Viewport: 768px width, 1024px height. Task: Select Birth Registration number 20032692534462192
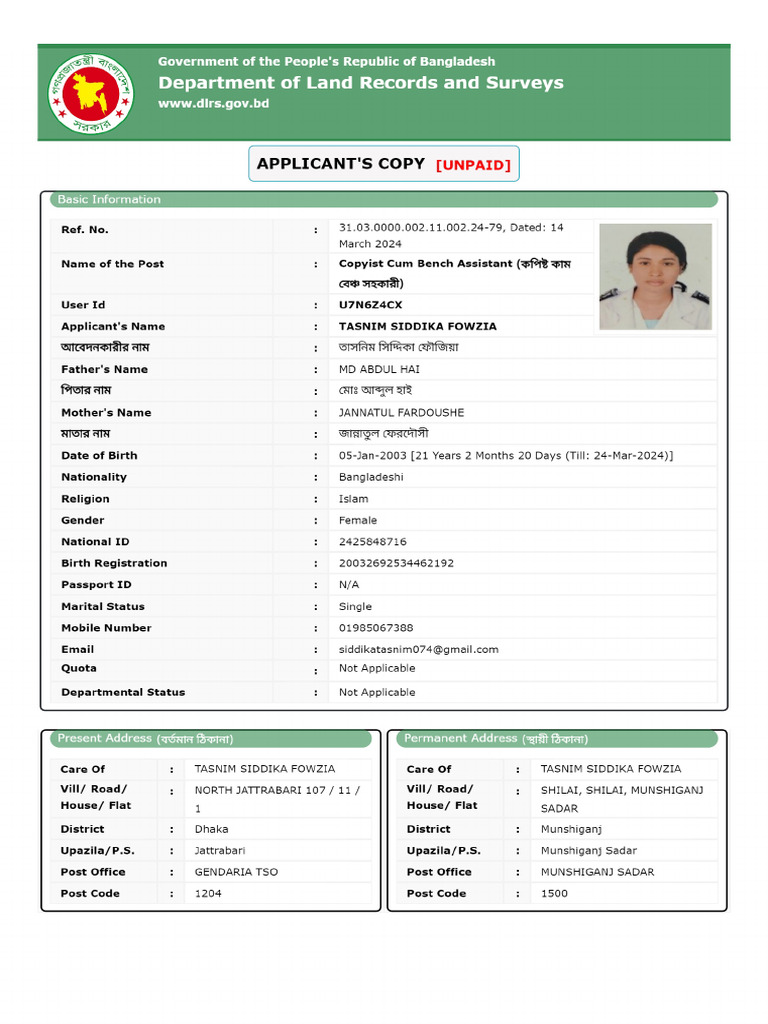396,564
